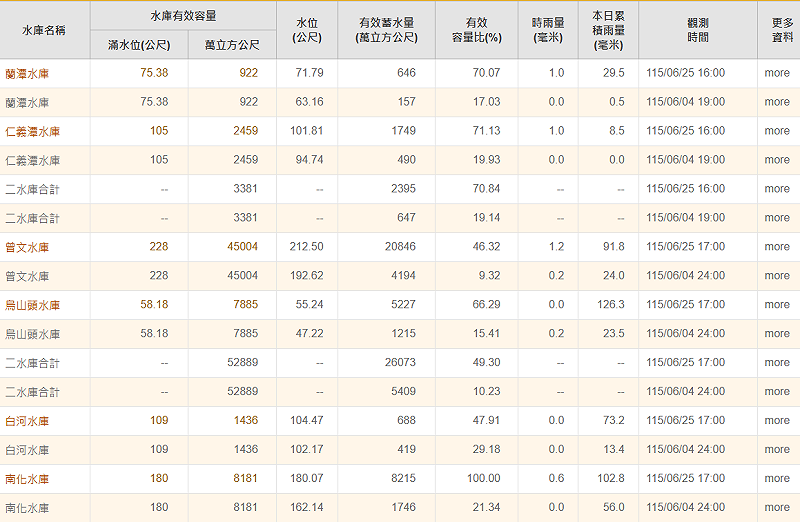This screenshot has width=800, height=522.
Task: Click effective storage value 419
Action: coord(406,450)
